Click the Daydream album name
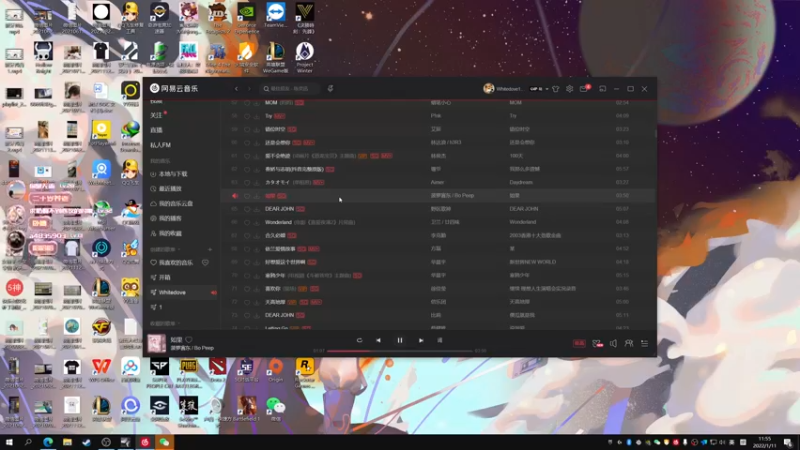The image size is (800, 450). coord(521,183)
